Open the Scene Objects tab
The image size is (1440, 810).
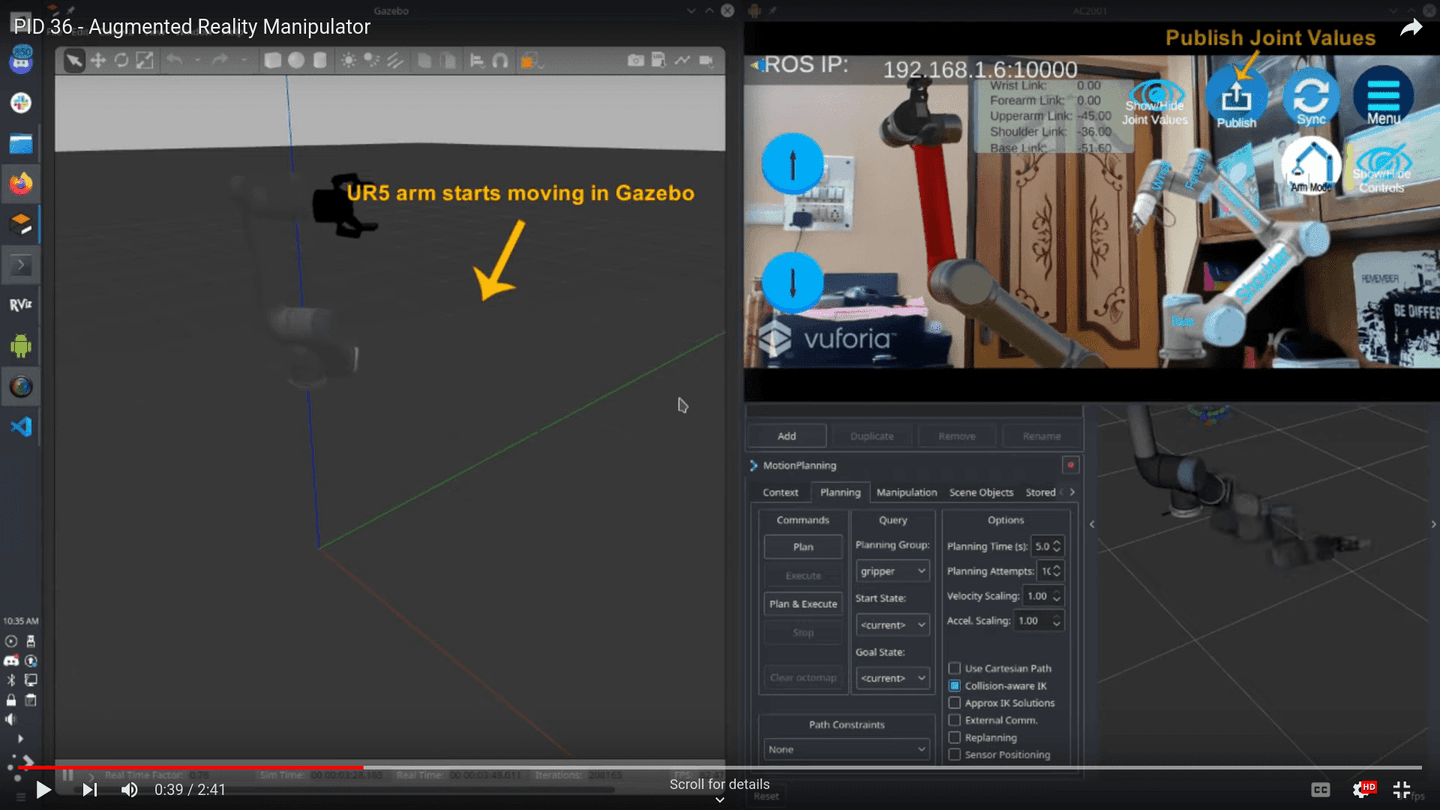[x=981, y=492]
